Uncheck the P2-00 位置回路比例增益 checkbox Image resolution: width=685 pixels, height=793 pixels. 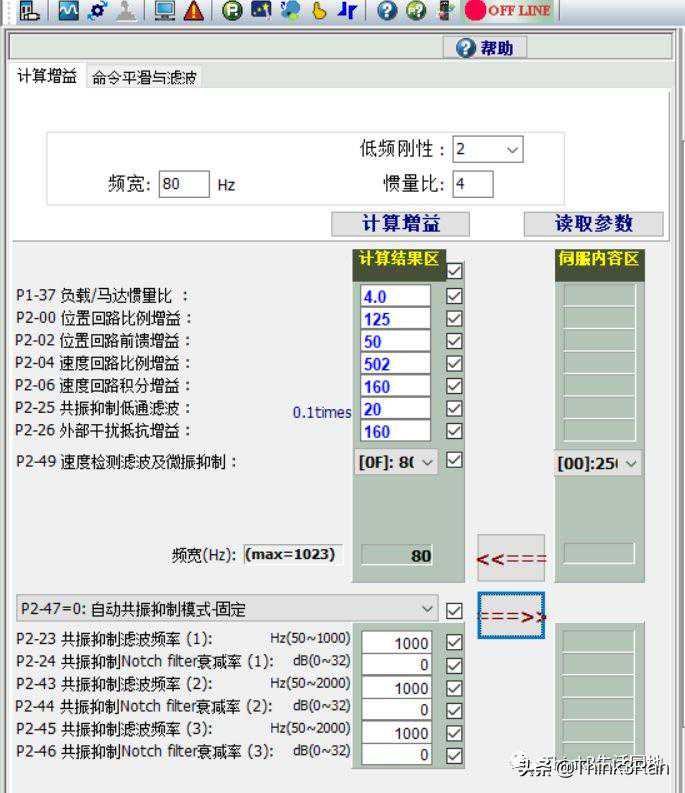454,319
